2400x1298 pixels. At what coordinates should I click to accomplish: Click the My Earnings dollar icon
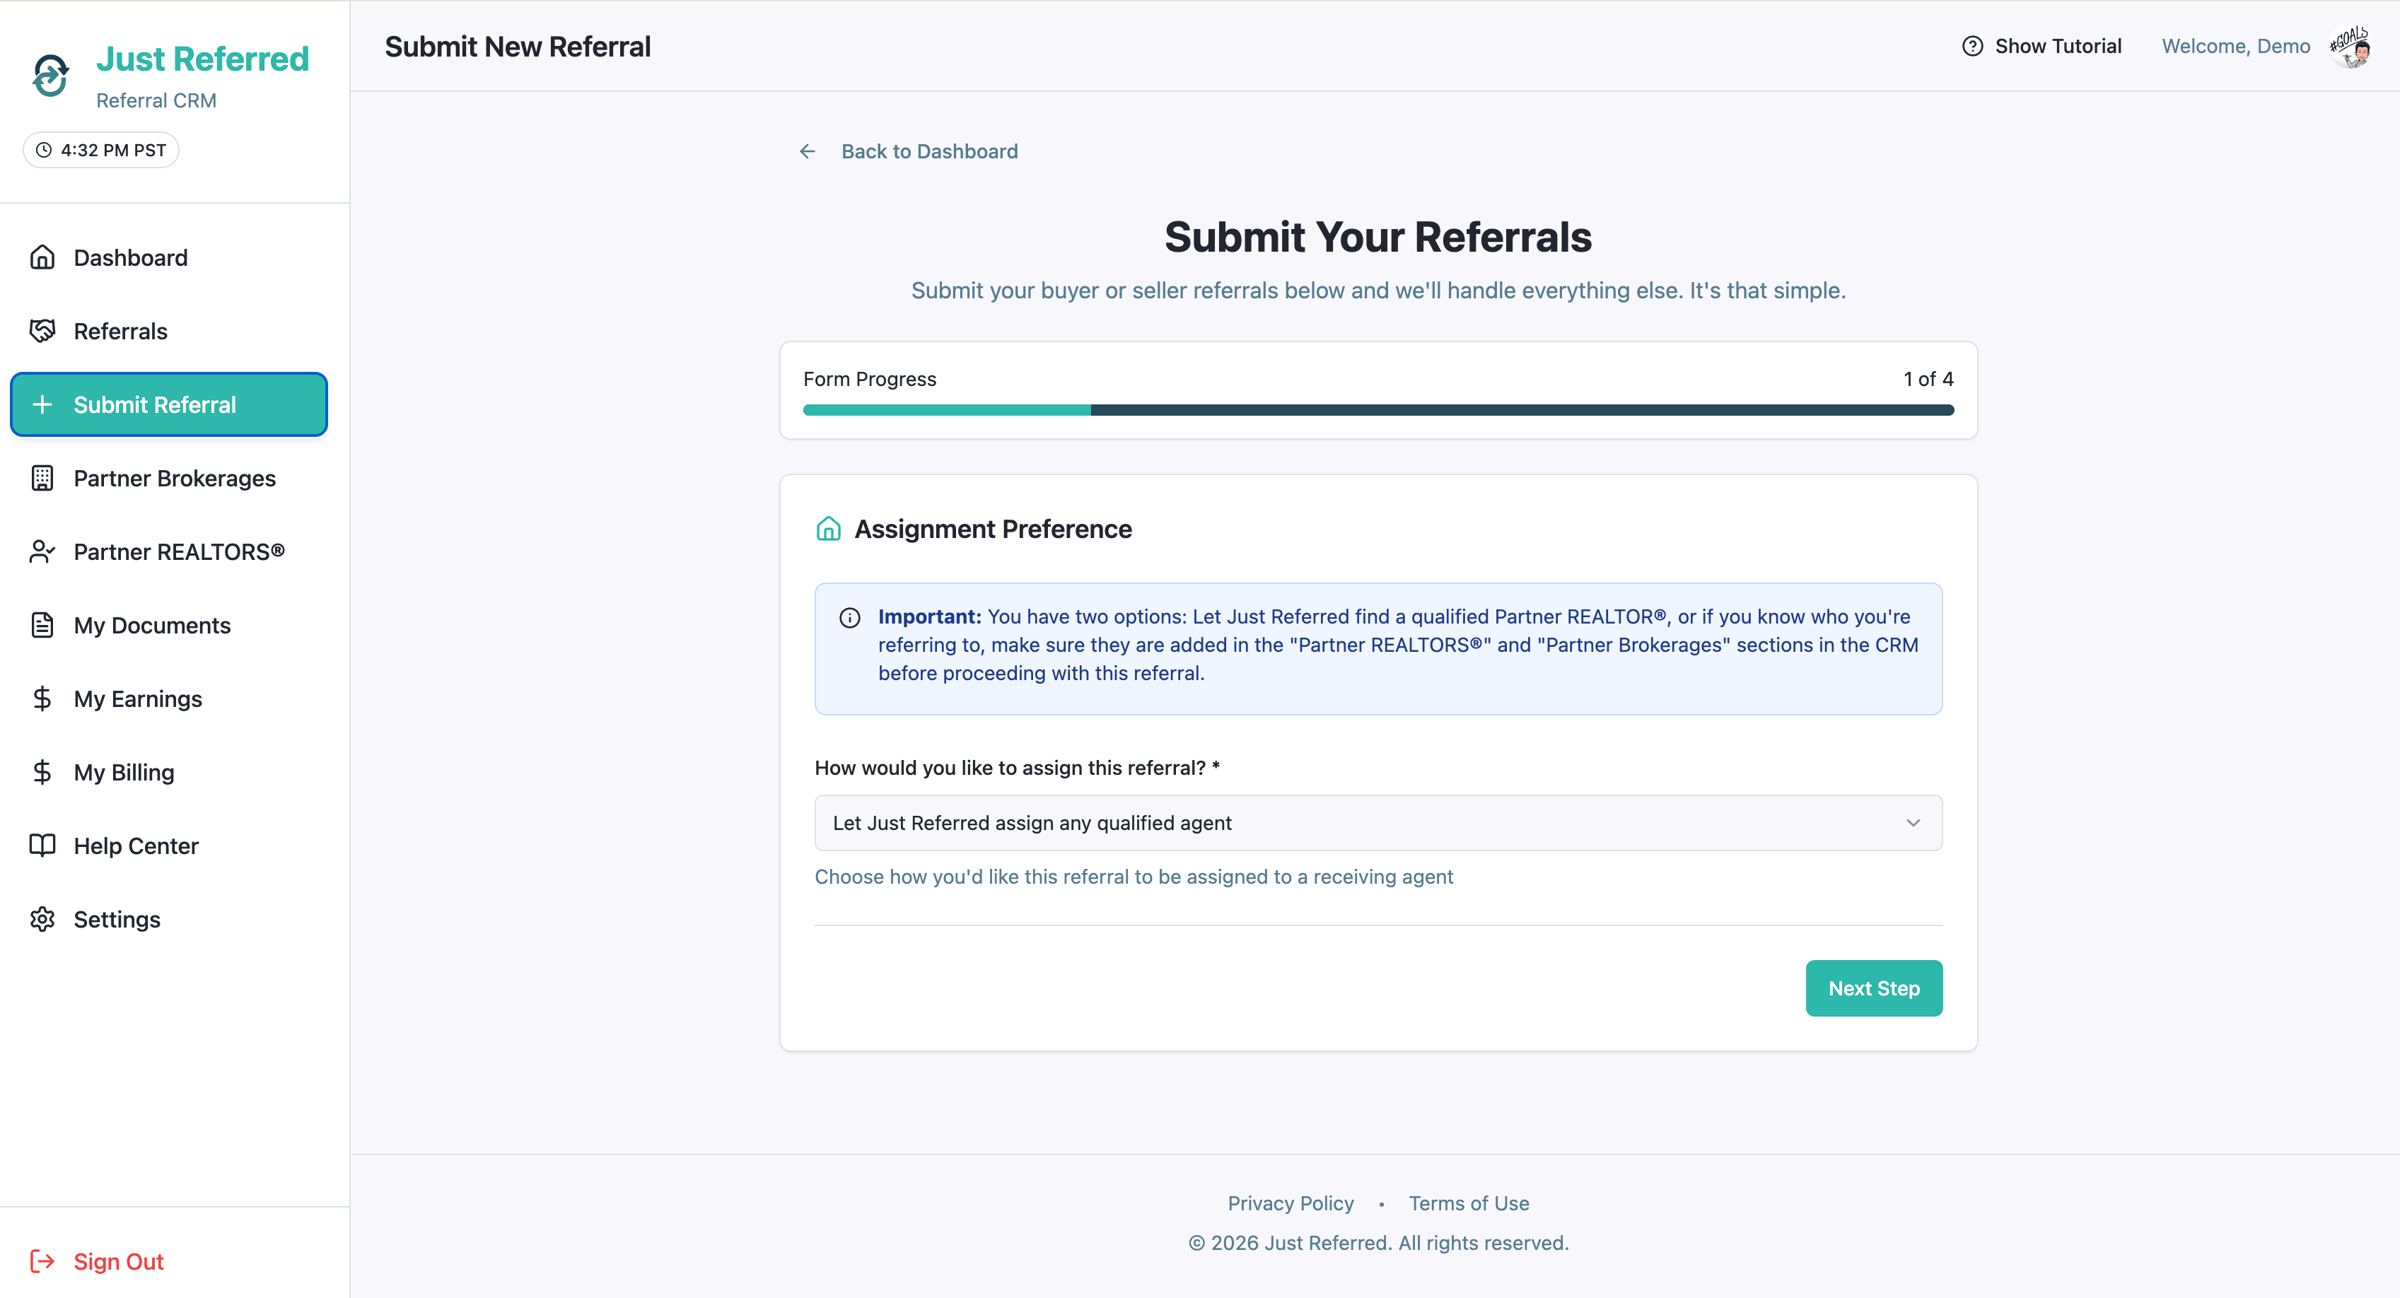pos(43,698)
